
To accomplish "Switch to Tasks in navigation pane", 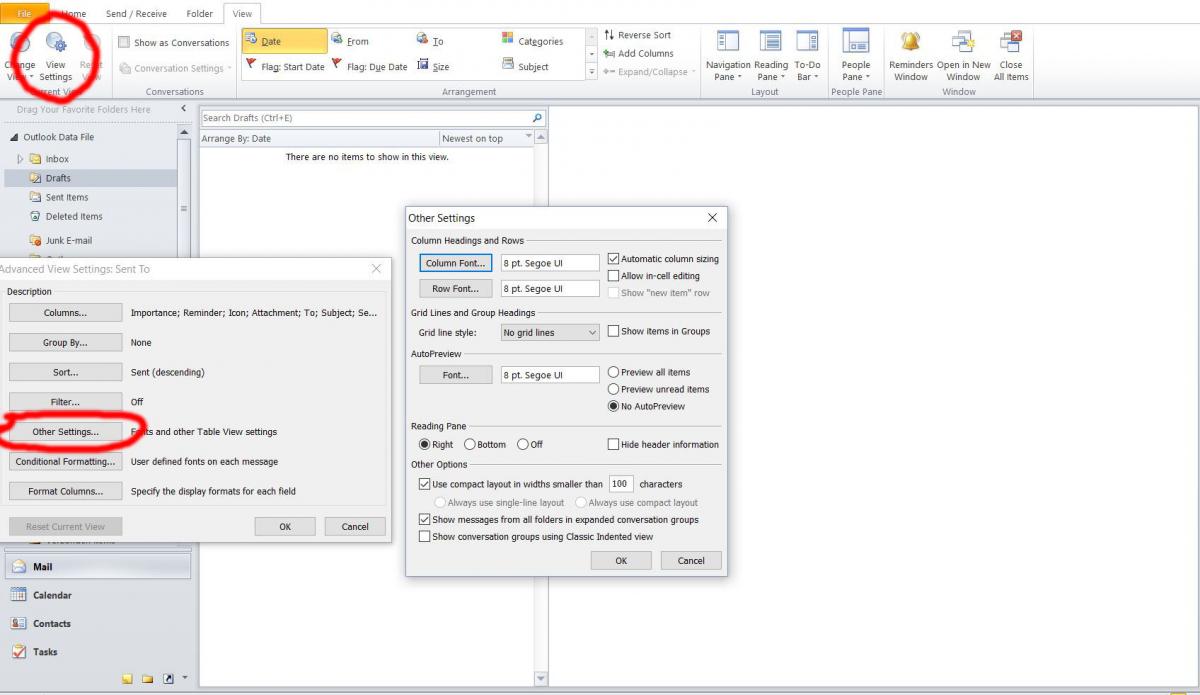I will (96, 651).
